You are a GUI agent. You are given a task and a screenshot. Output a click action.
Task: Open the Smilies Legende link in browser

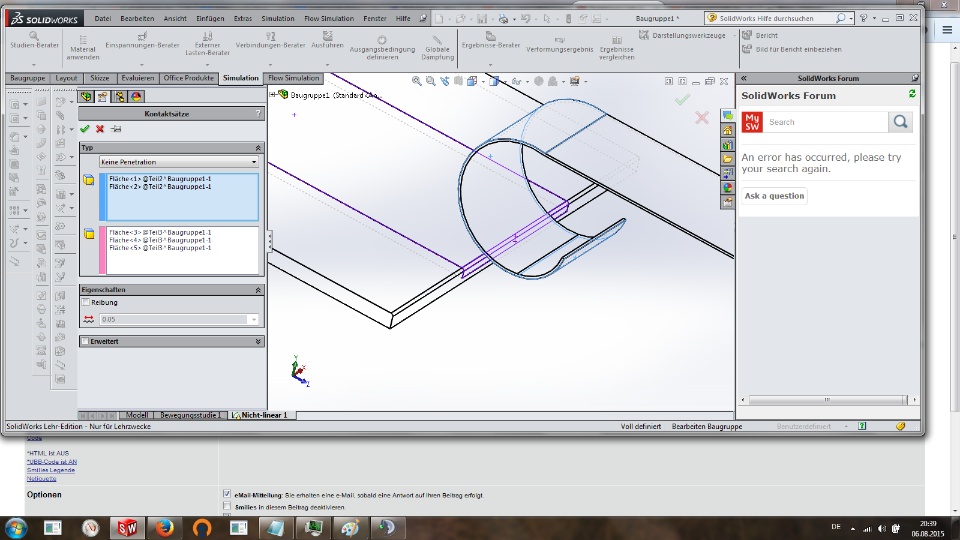pos(51,470)
